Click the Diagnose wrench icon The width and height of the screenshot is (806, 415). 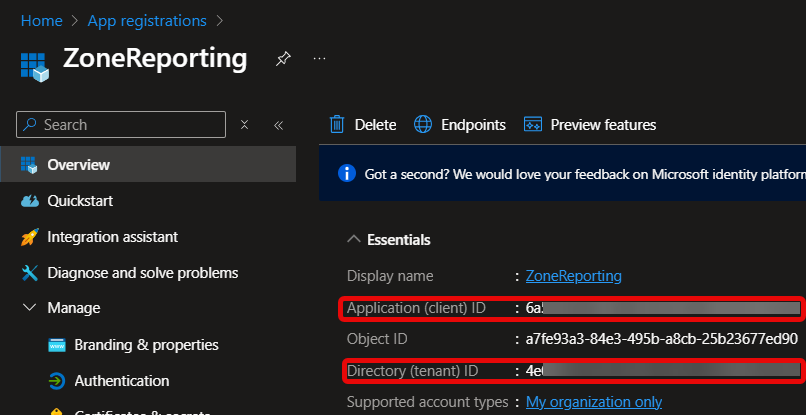(x=30, y=273)
